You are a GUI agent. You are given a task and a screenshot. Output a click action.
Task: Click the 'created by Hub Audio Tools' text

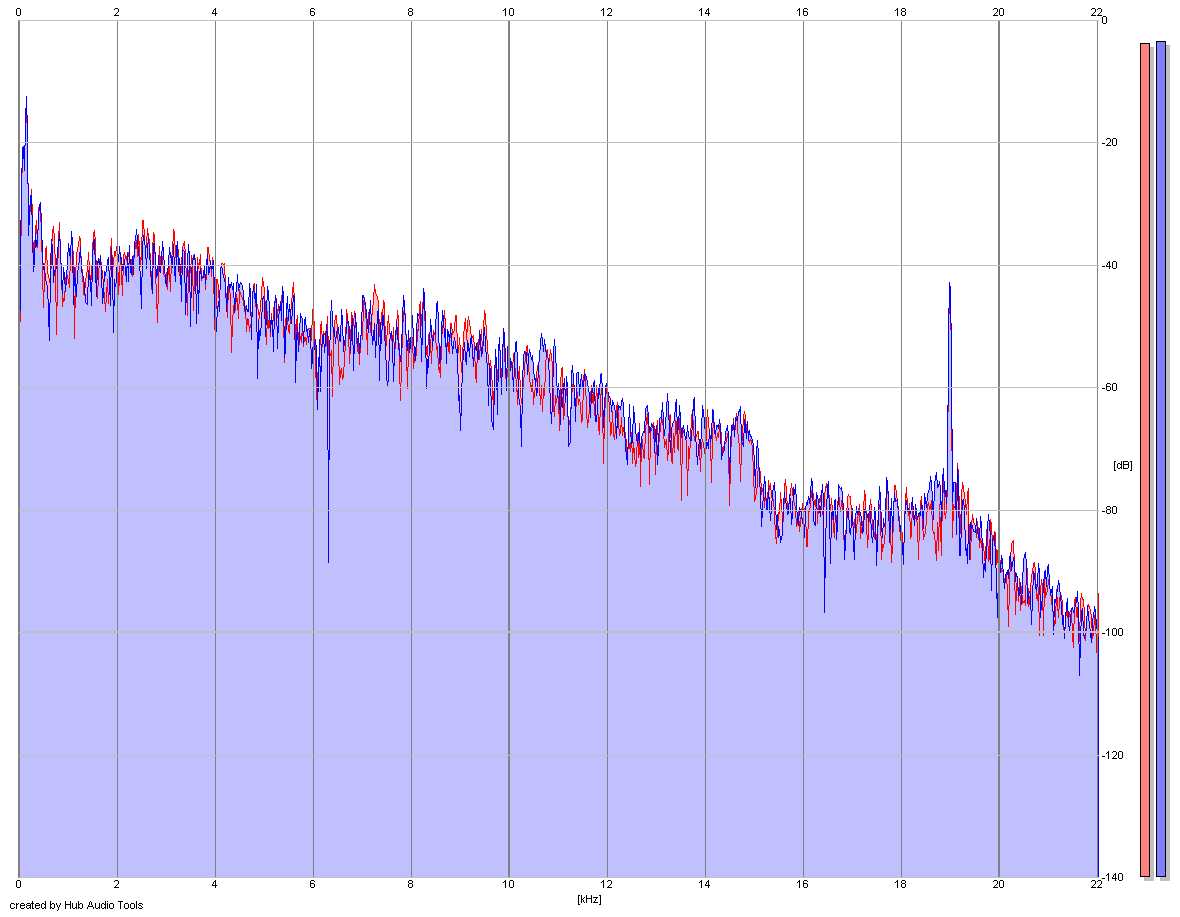coord(76,905)
